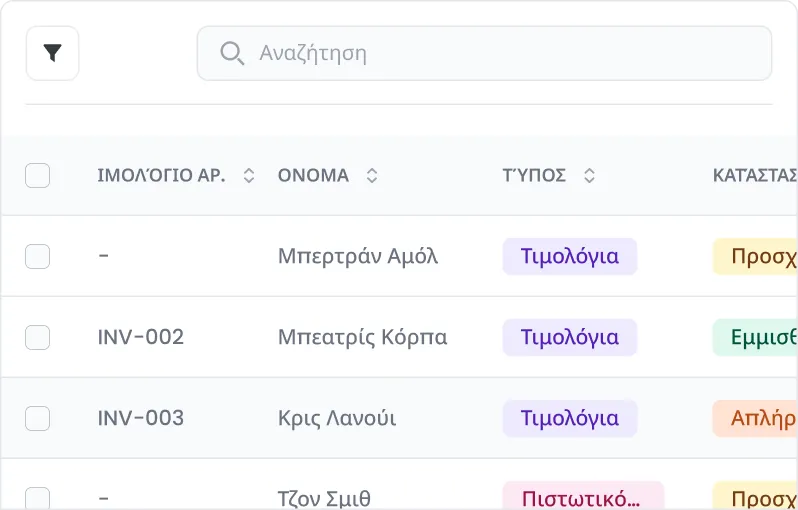Select the INV-002 invoice number
This screenshot has height=510, width=798.
pyautogui.click(x=140, y=337)
